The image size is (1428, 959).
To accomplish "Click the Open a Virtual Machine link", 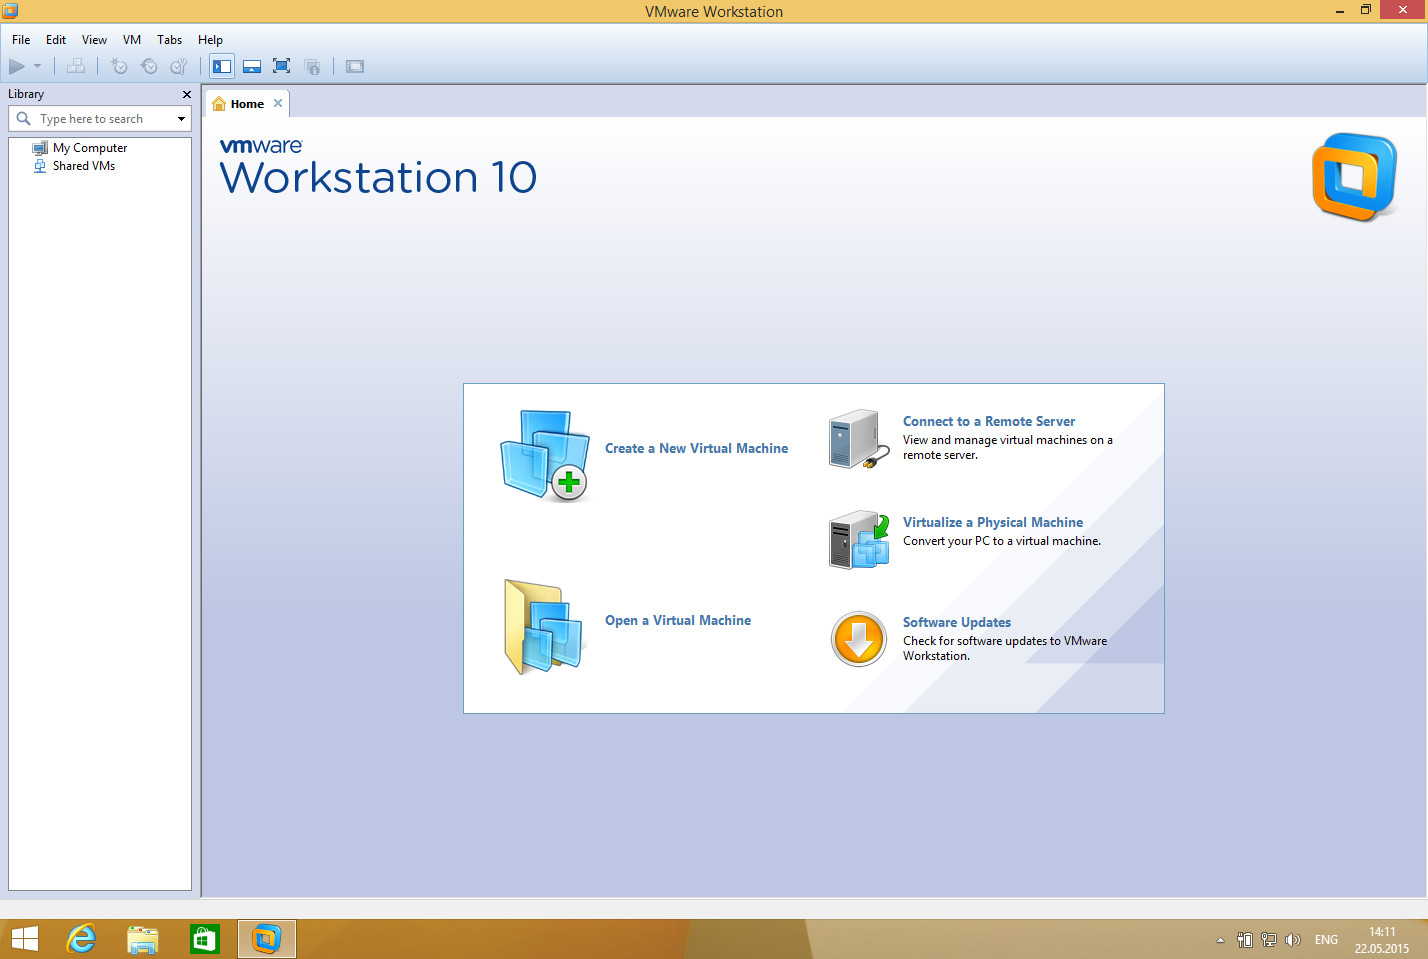I will tap(678, 621).
